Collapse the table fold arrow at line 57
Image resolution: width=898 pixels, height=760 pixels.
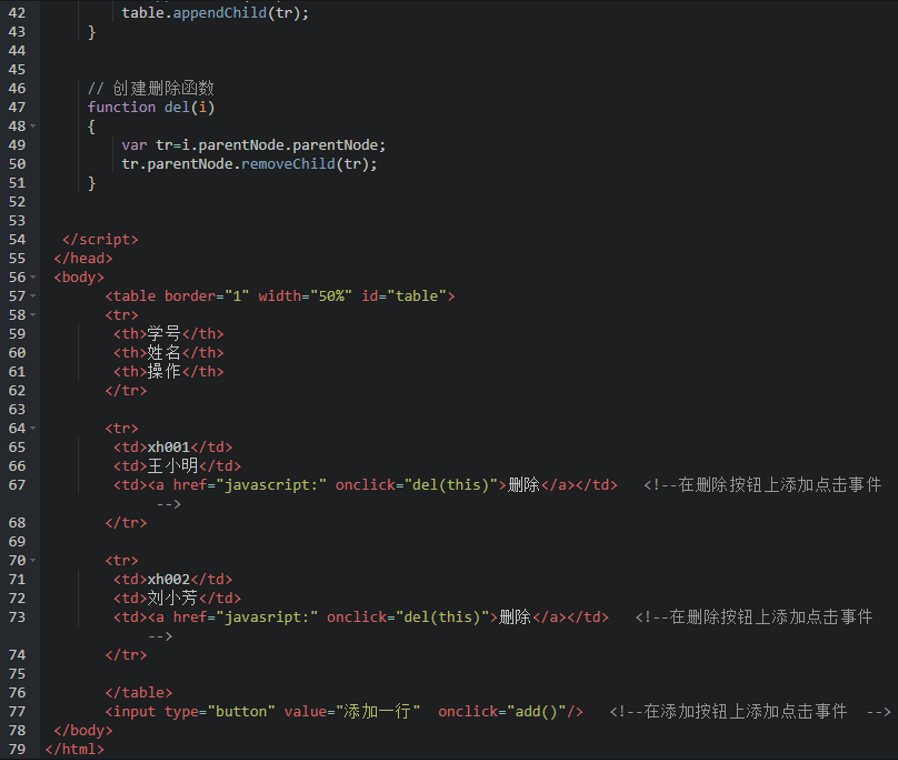pyautogui.click(x=33, y=296)
